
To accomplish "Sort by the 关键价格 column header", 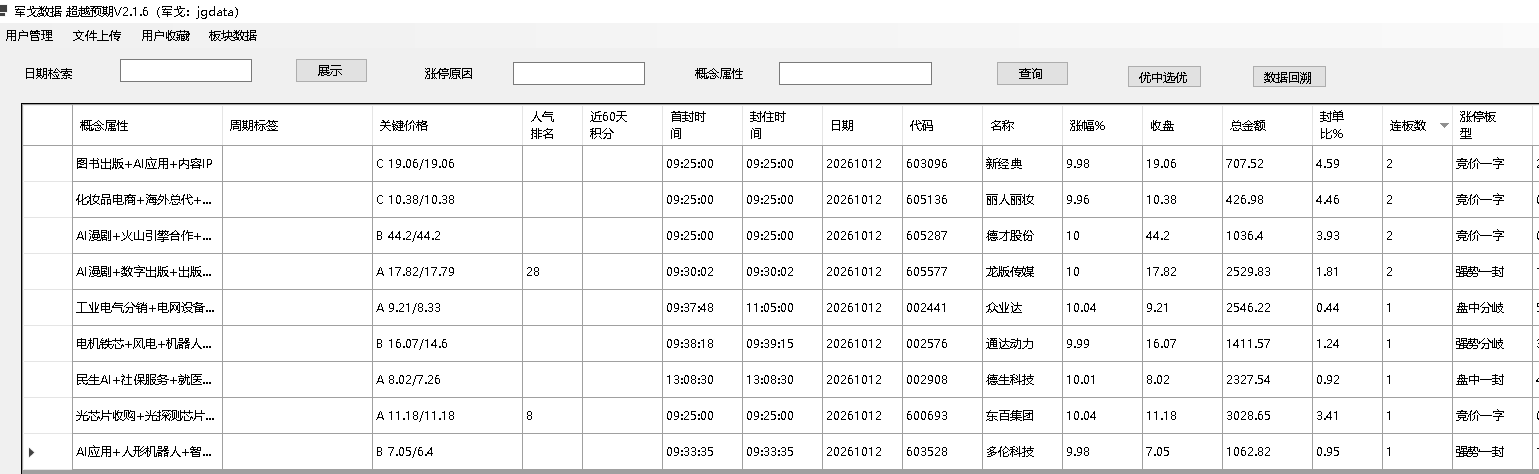I will (x=447, y=126).
